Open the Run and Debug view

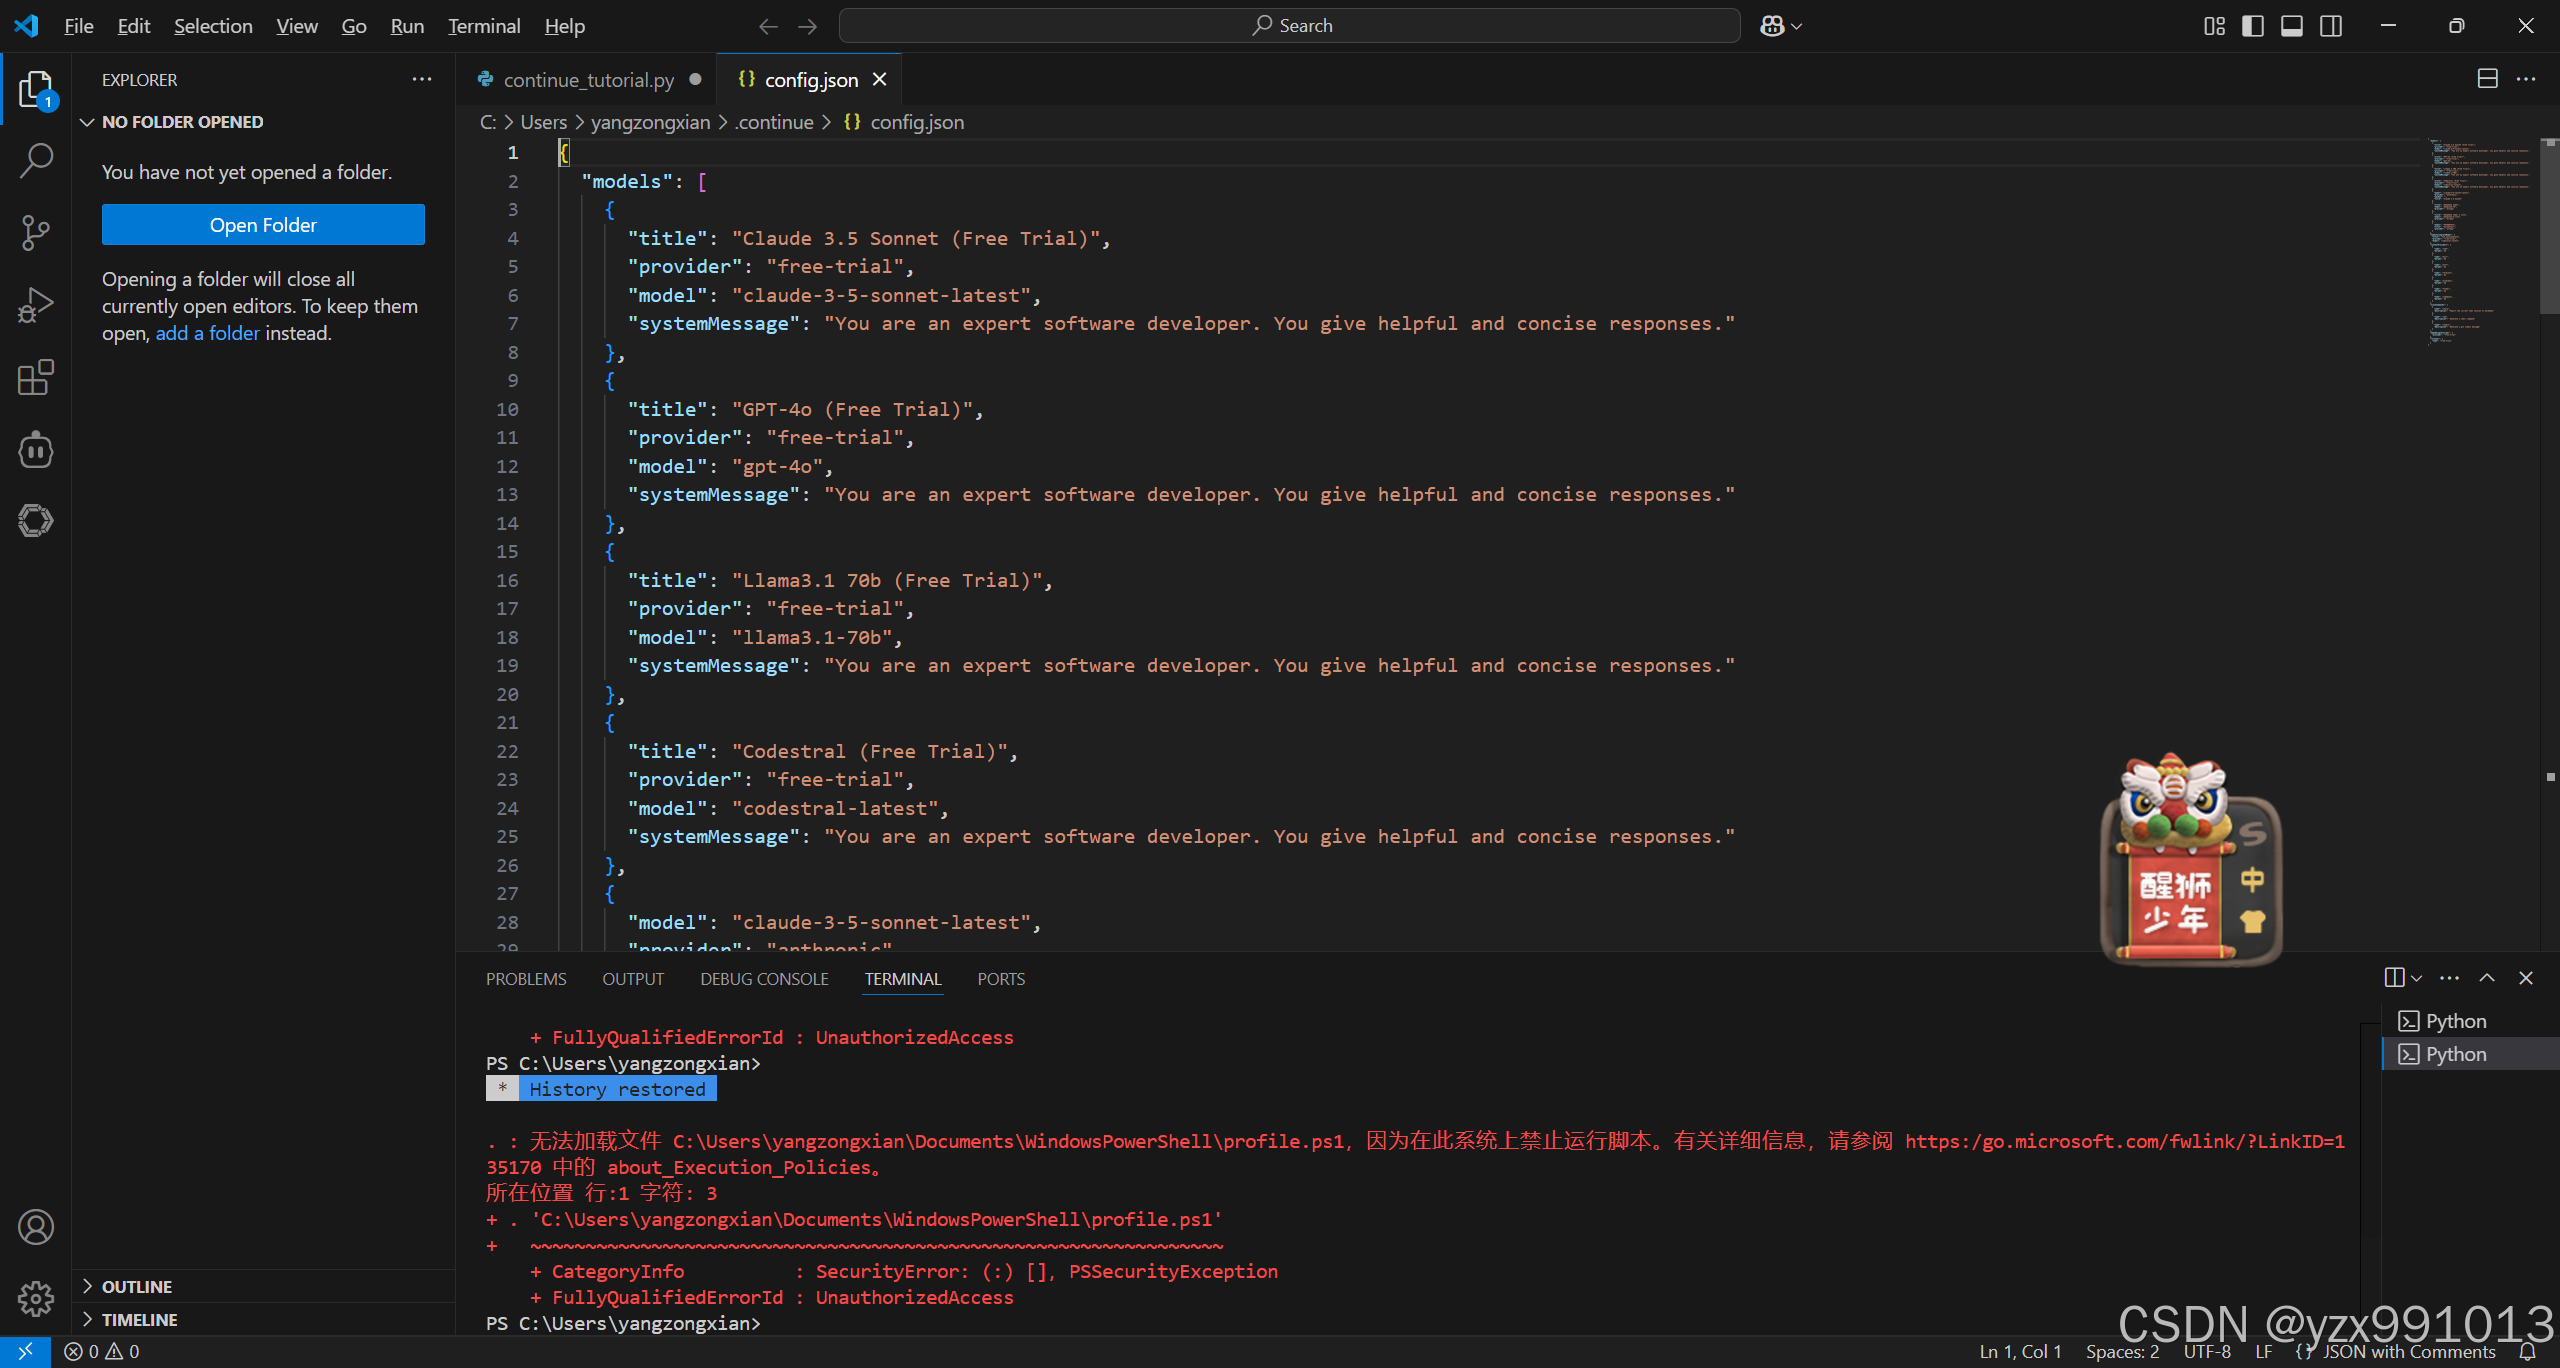36,304
